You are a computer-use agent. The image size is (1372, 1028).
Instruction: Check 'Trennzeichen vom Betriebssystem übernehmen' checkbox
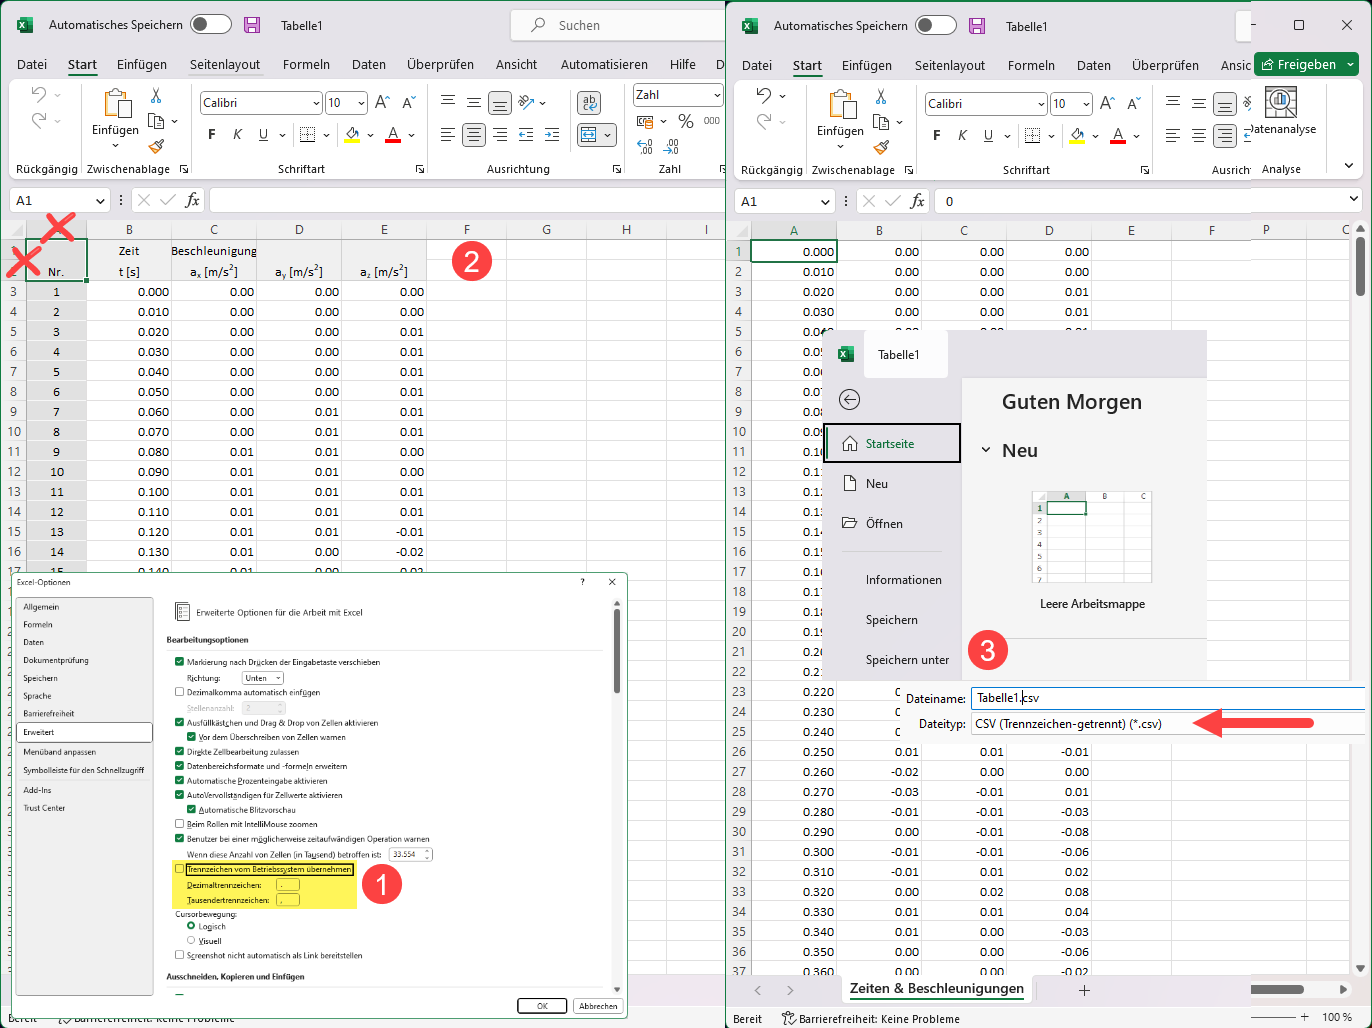[x=180, y=869]
